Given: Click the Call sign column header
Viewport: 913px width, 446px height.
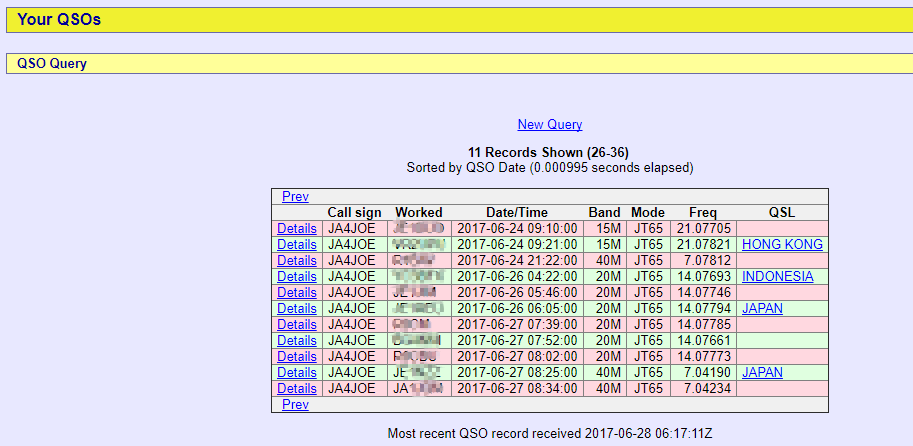Looking at the screenshot, I should (355, 213).
